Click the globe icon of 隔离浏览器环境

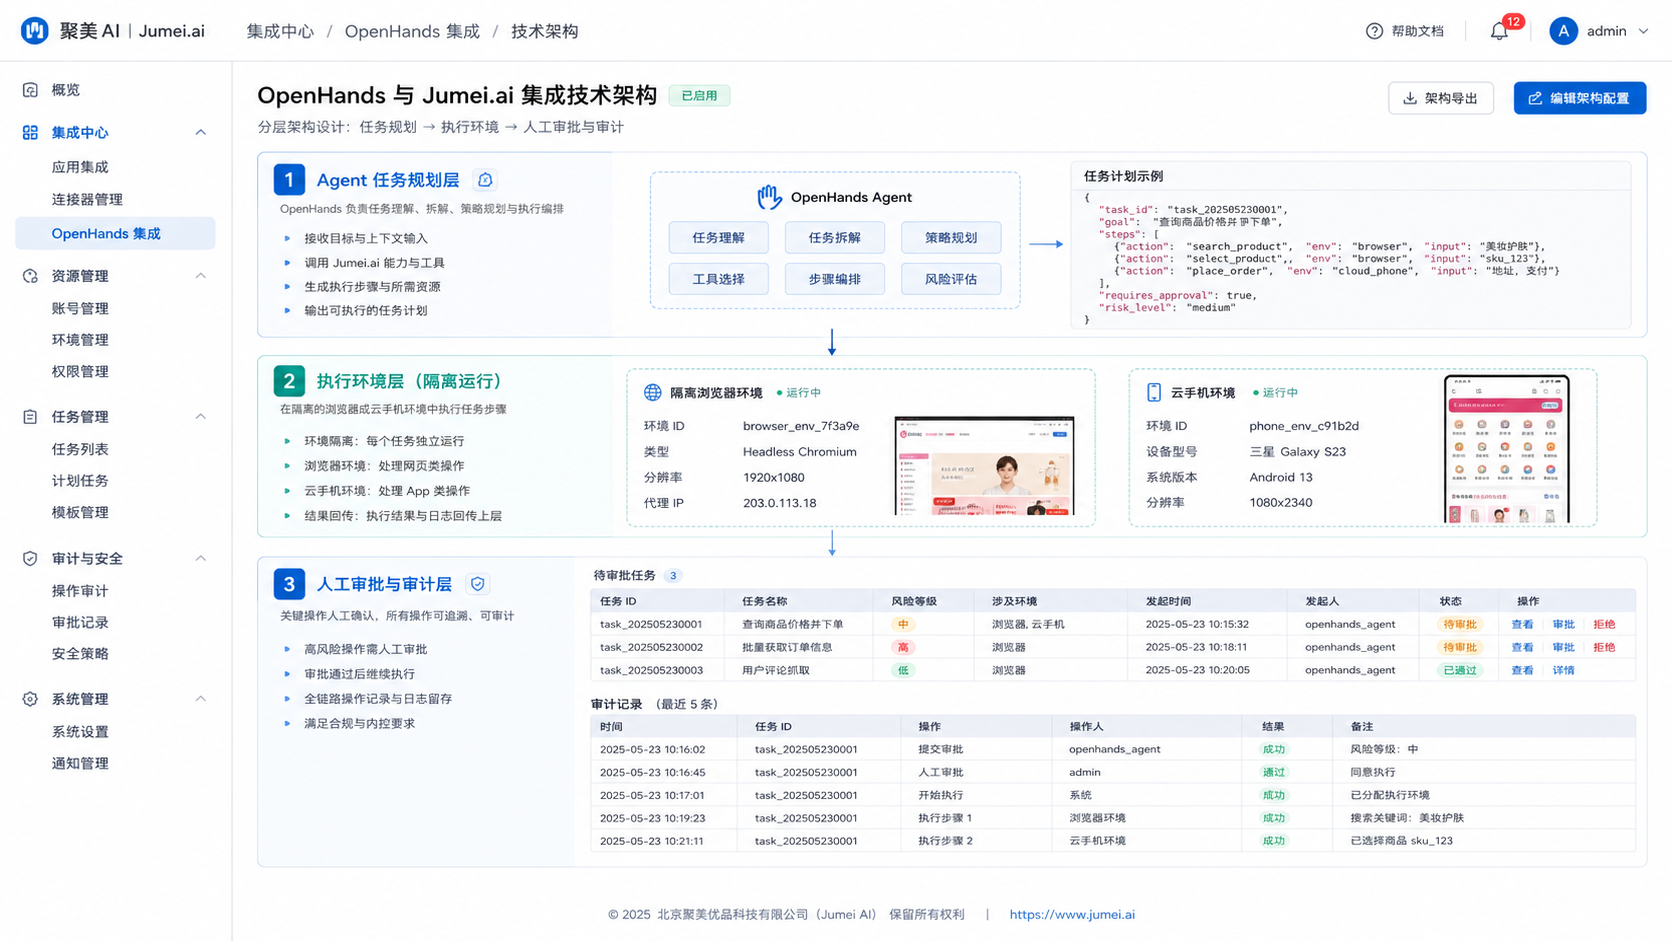tap(653, 393)
